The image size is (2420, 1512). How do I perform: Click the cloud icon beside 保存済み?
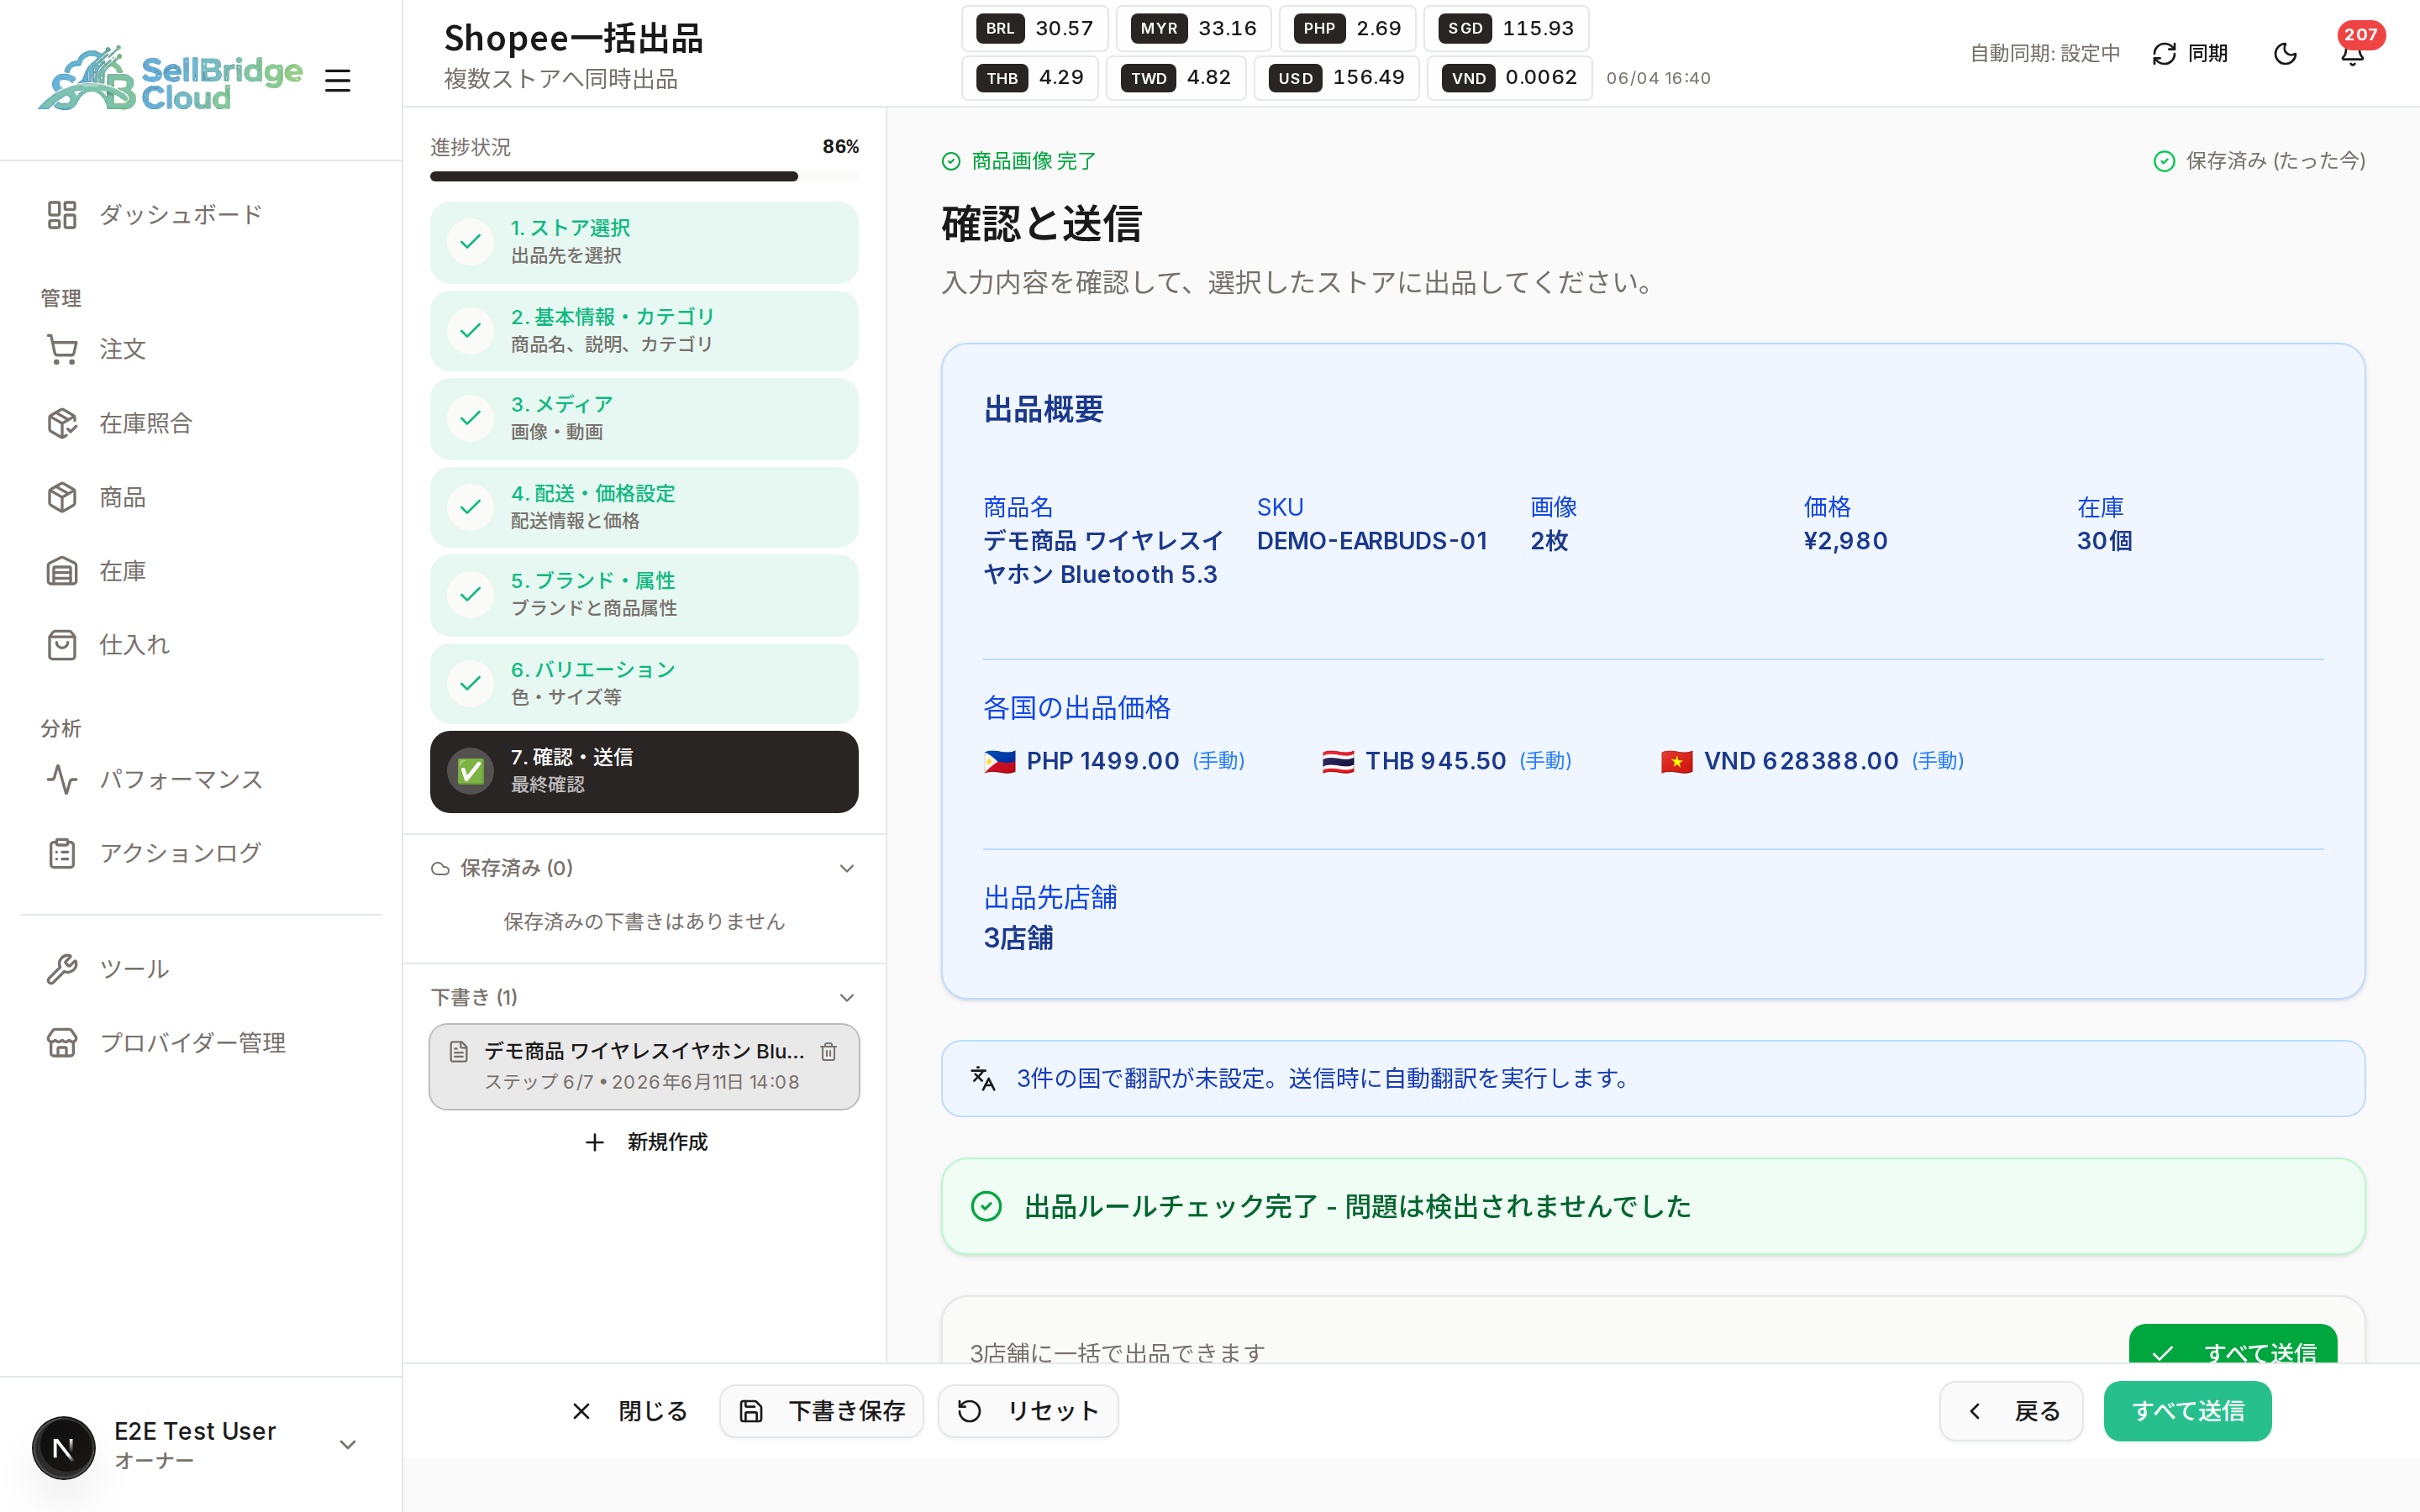[440, 868]
